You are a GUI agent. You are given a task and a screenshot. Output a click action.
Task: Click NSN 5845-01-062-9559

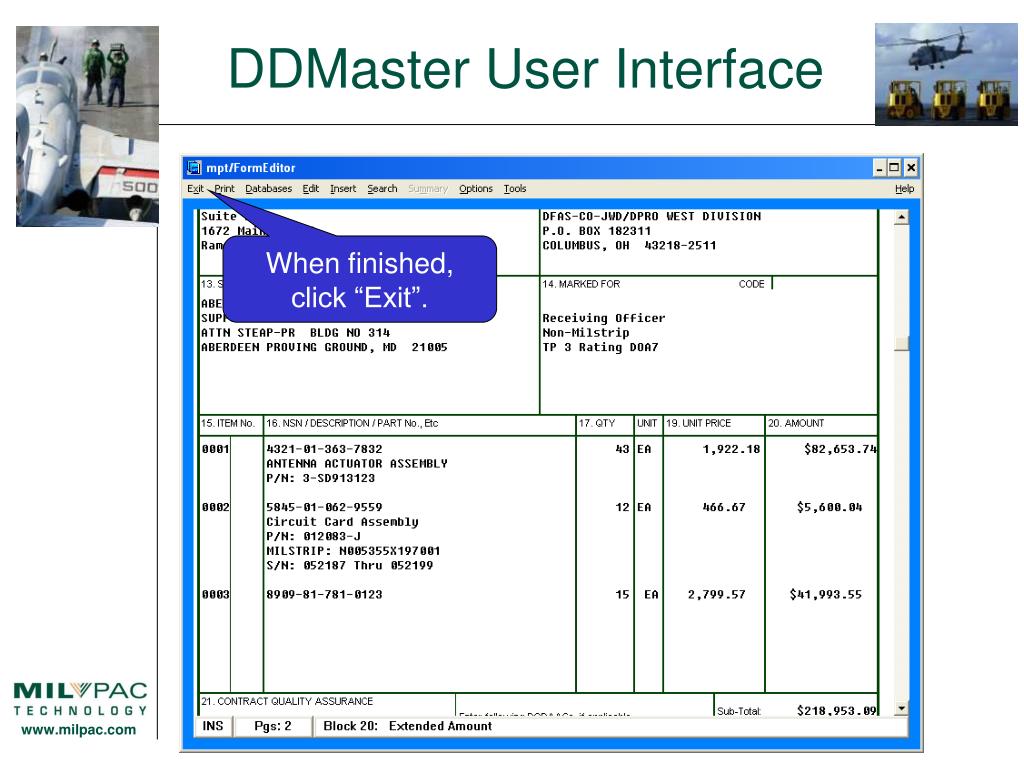point(325,507)
